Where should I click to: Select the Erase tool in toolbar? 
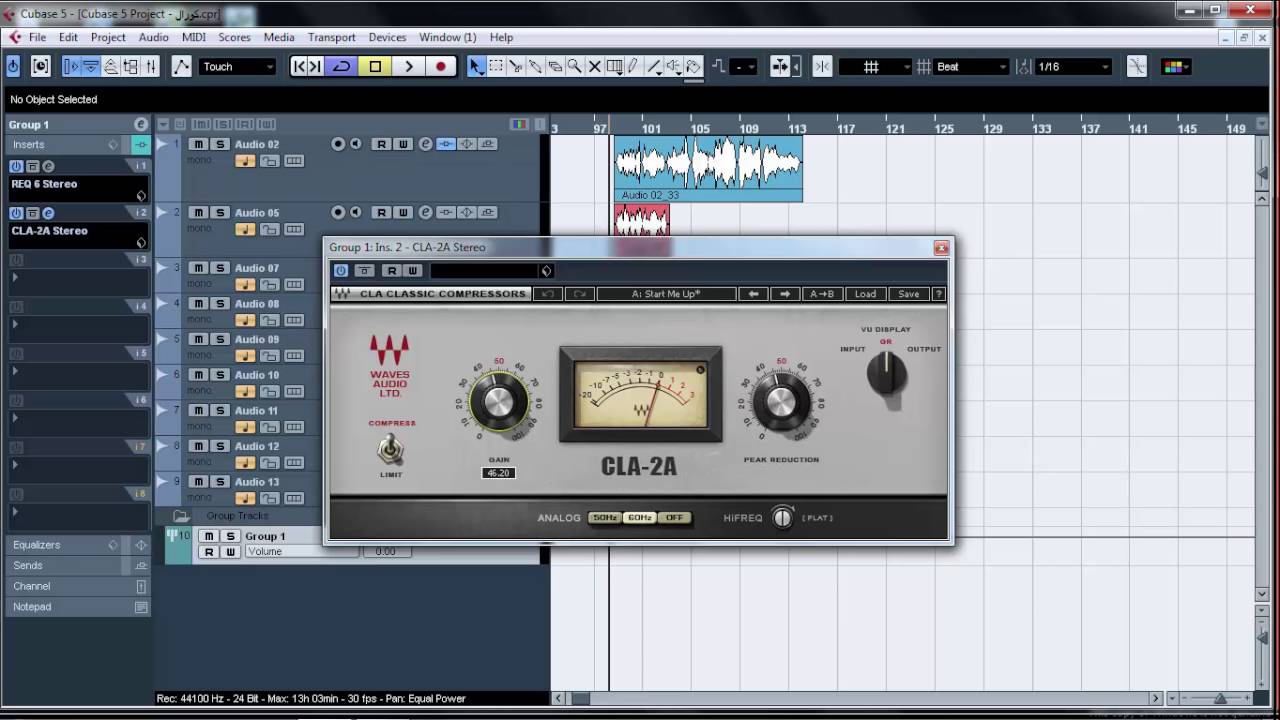tap(555, 67)
